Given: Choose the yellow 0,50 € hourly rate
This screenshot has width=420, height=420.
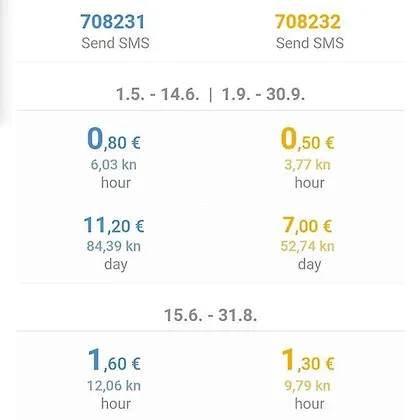Looking at the screenshot, I should pyautogui.click(x=307, y=139).
